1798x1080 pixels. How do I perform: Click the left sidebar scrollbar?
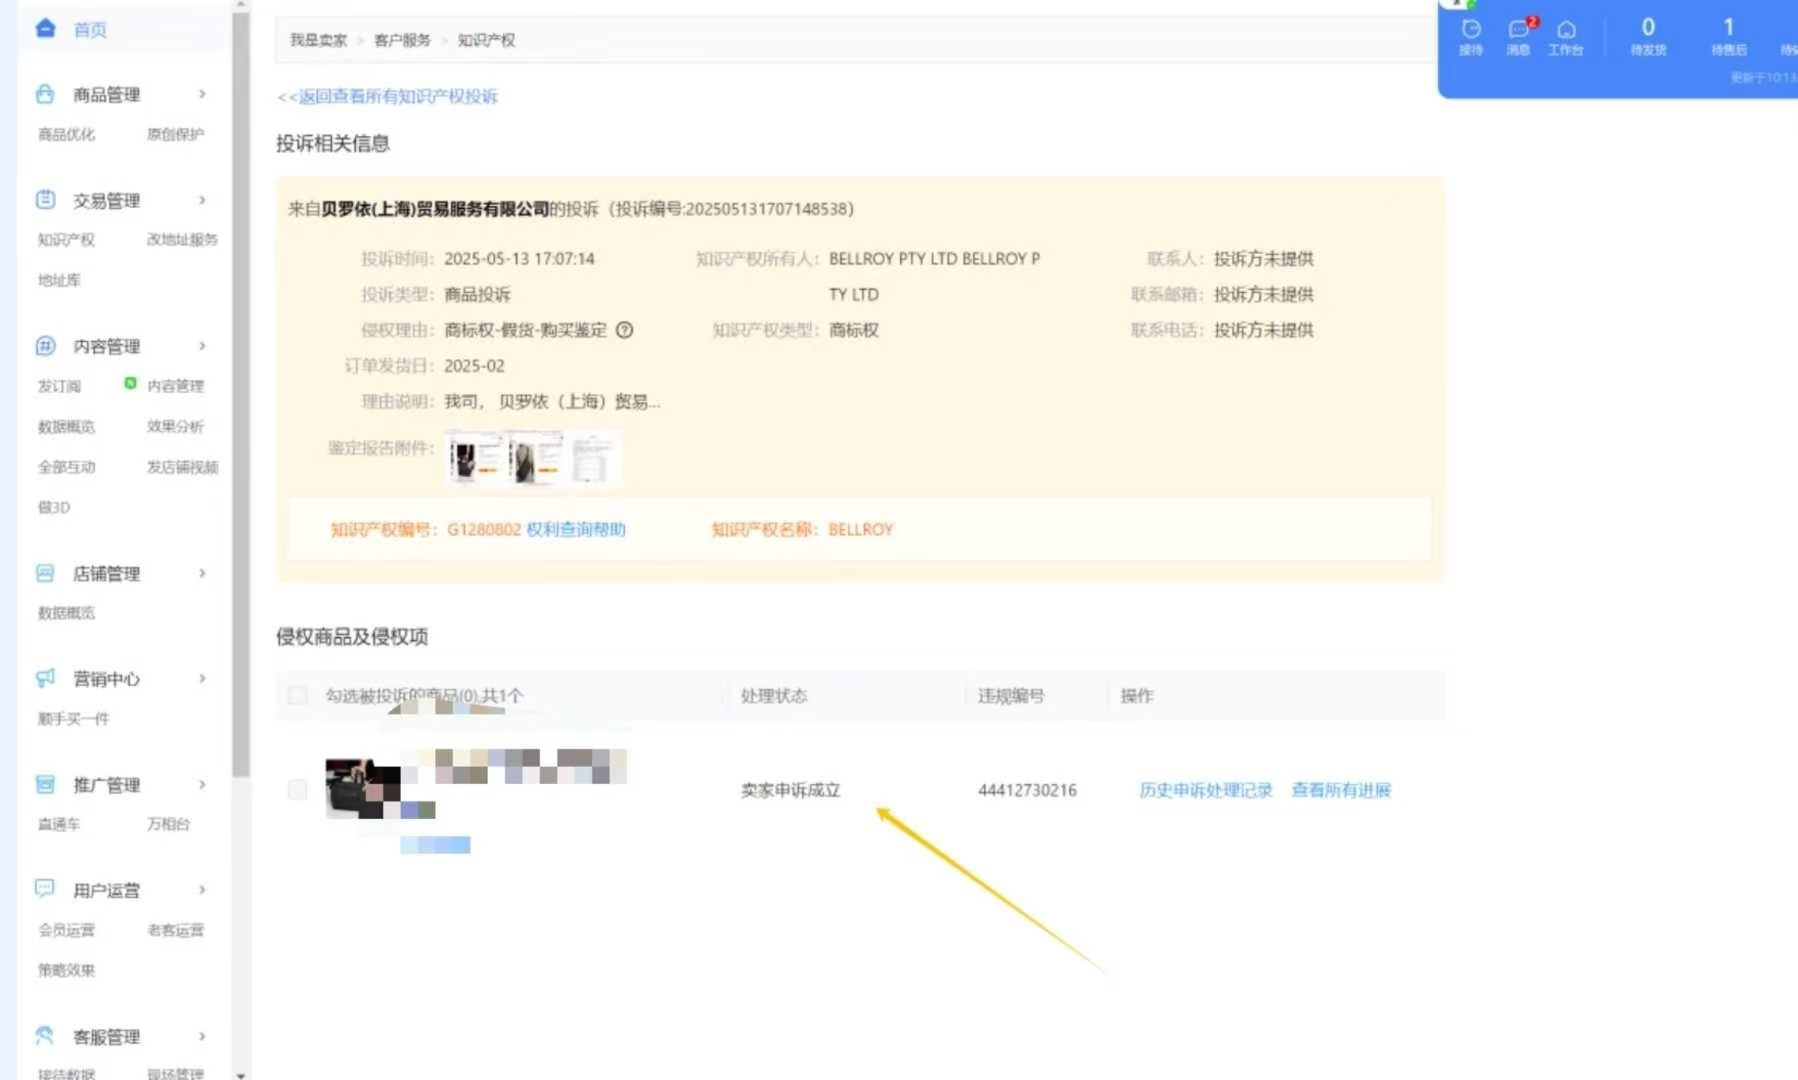pos(241,300)
